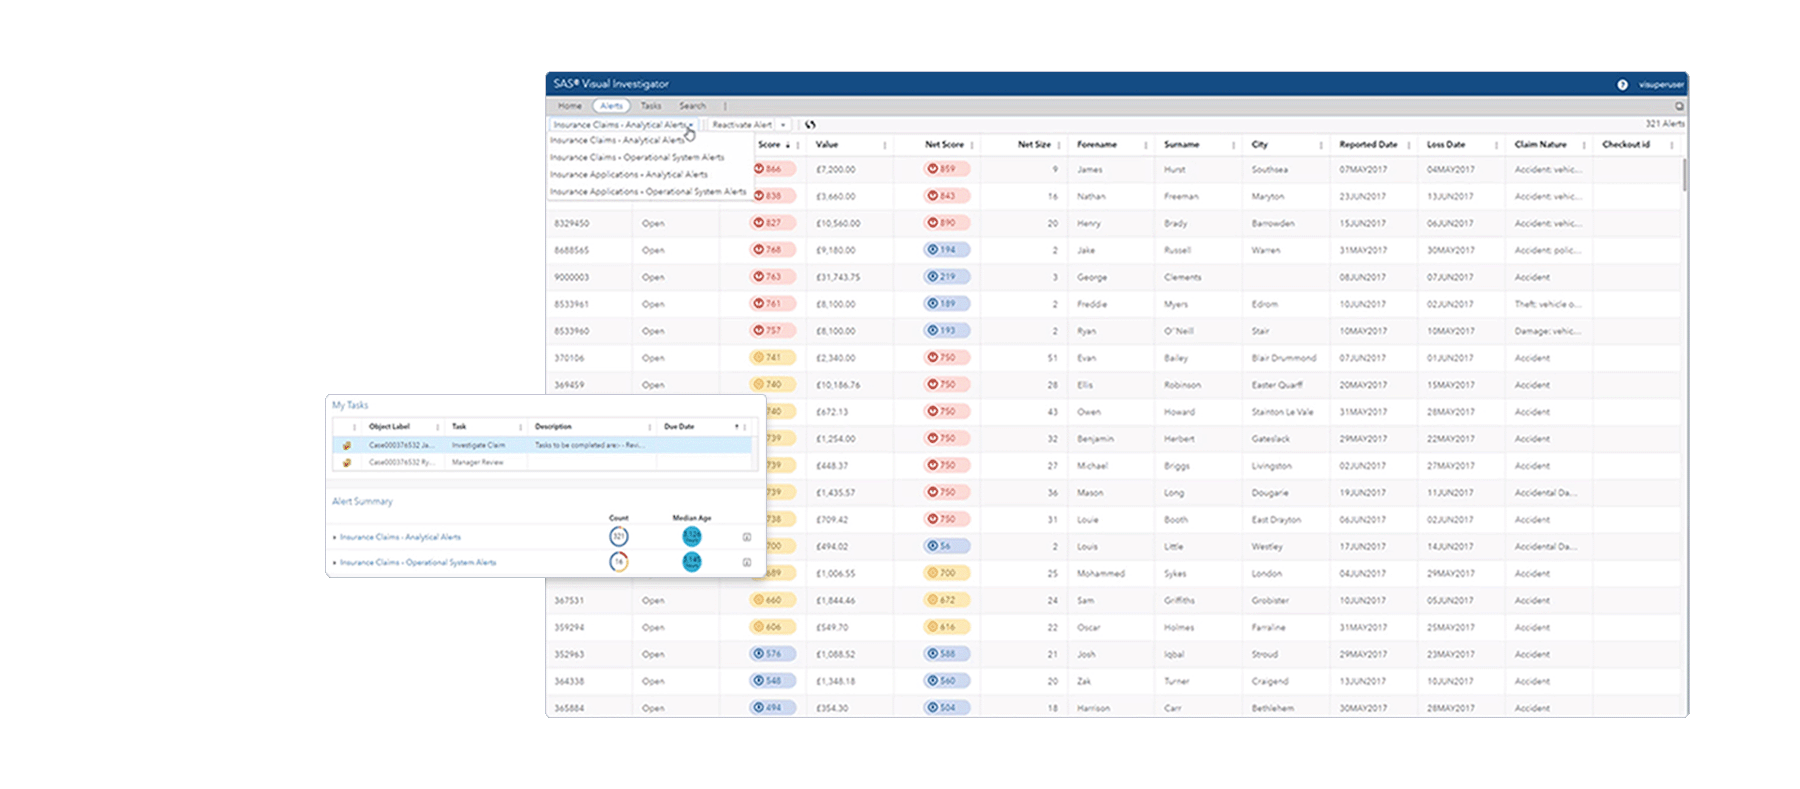The height and width of the screenshot is (789, 1800).
Task: Switch to the Tasks tab
Action: pos(651,106)
